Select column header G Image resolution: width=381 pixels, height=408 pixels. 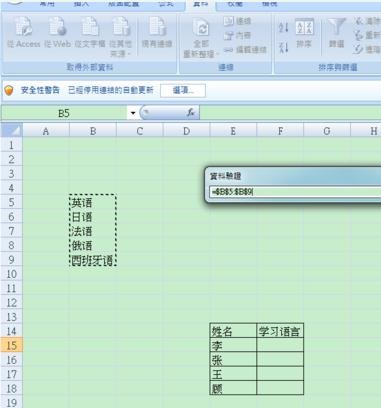point(327,131)
